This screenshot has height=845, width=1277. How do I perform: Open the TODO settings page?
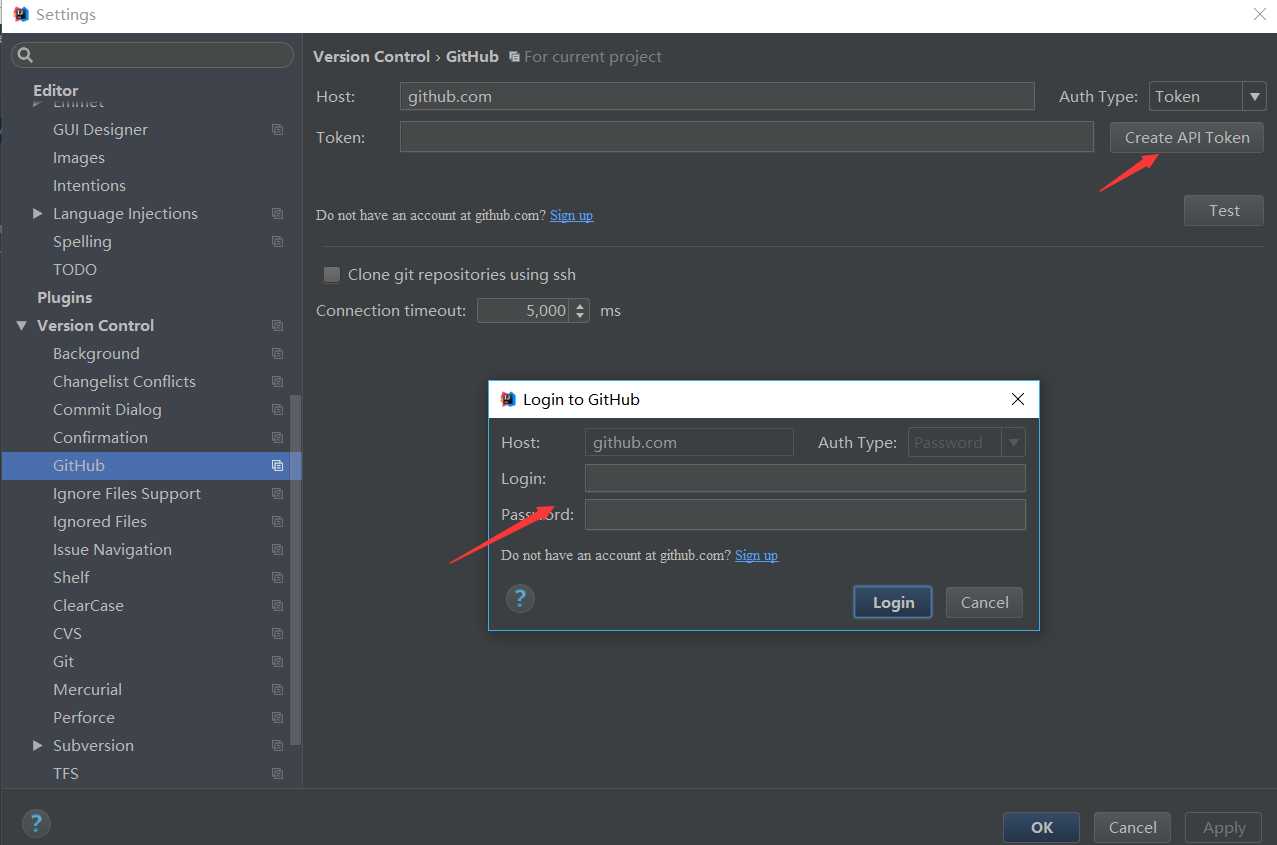(75, 270)
